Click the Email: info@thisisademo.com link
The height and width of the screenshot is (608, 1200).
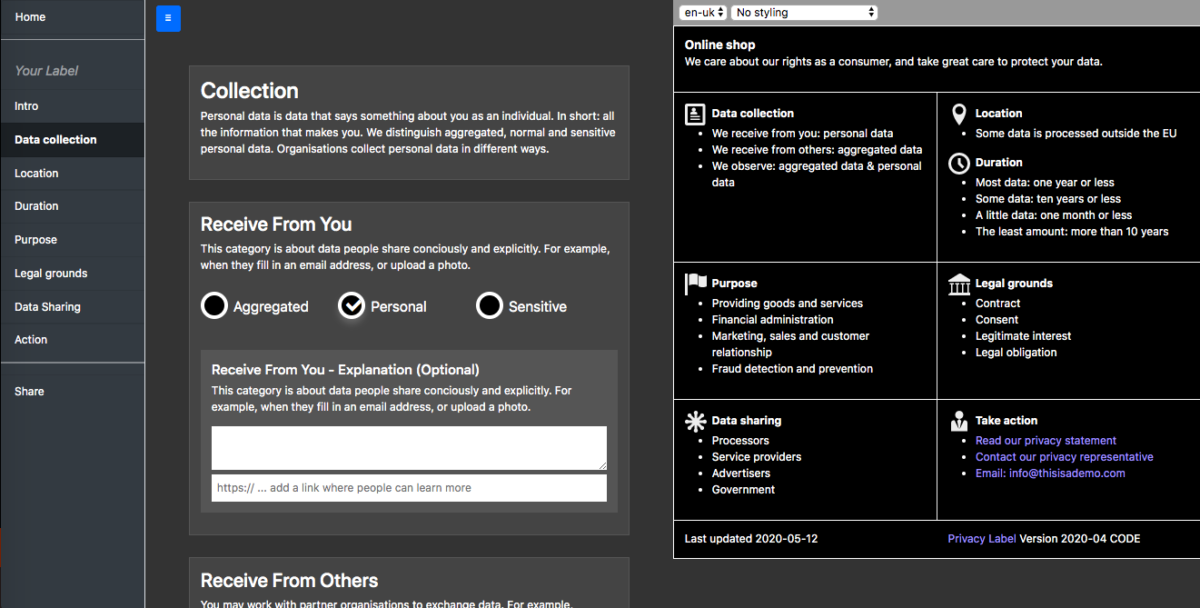coord(1050,474)
